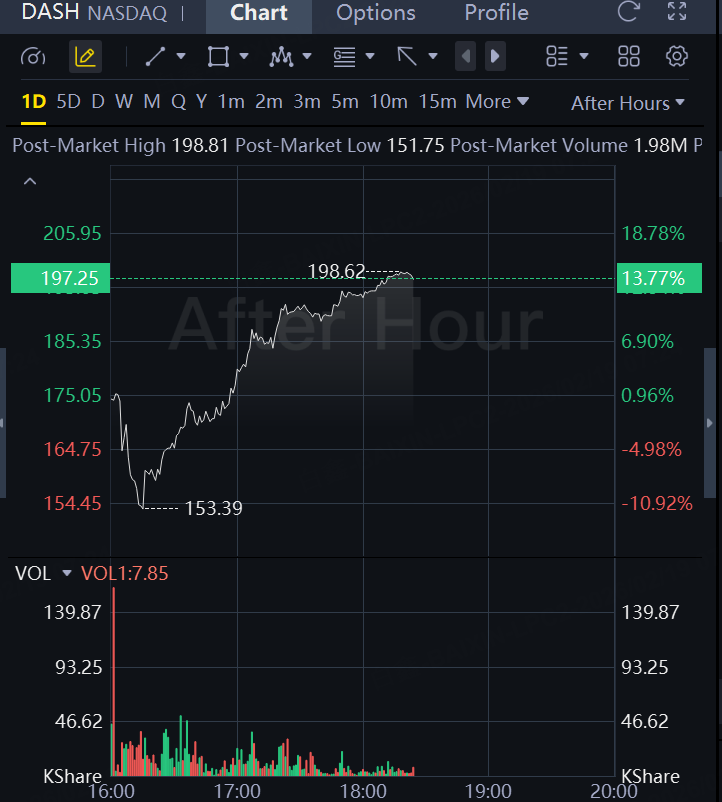The image size is (722, 802).
Task: Switch to the Q quarterly interval
Action: [x=178, y=102]
